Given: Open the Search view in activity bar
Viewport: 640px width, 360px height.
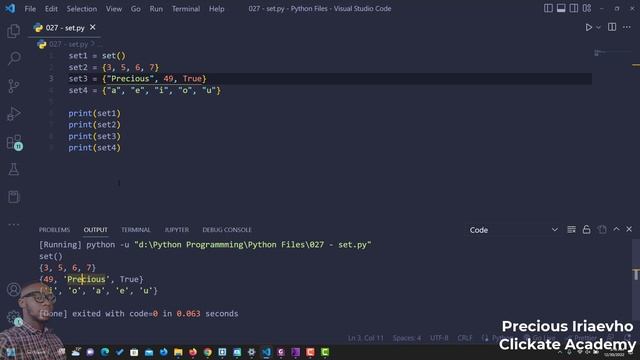Looking at the screenshot, I should pos(14,58).
